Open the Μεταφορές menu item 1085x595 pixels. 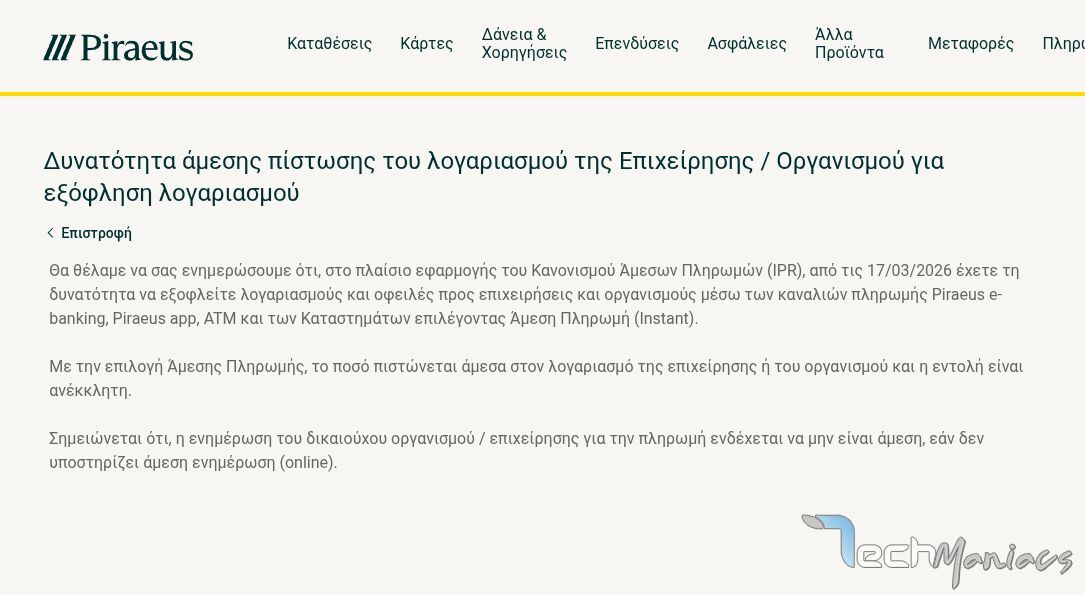(x=970, y=44)
